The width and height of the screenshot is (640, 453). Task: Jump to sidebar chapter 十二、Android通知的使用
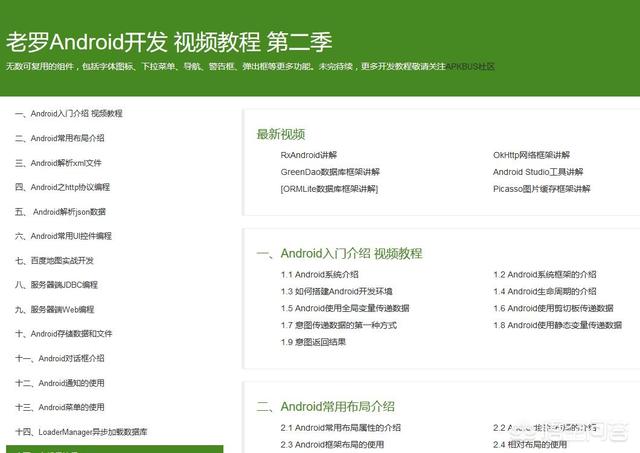[59, 383]
